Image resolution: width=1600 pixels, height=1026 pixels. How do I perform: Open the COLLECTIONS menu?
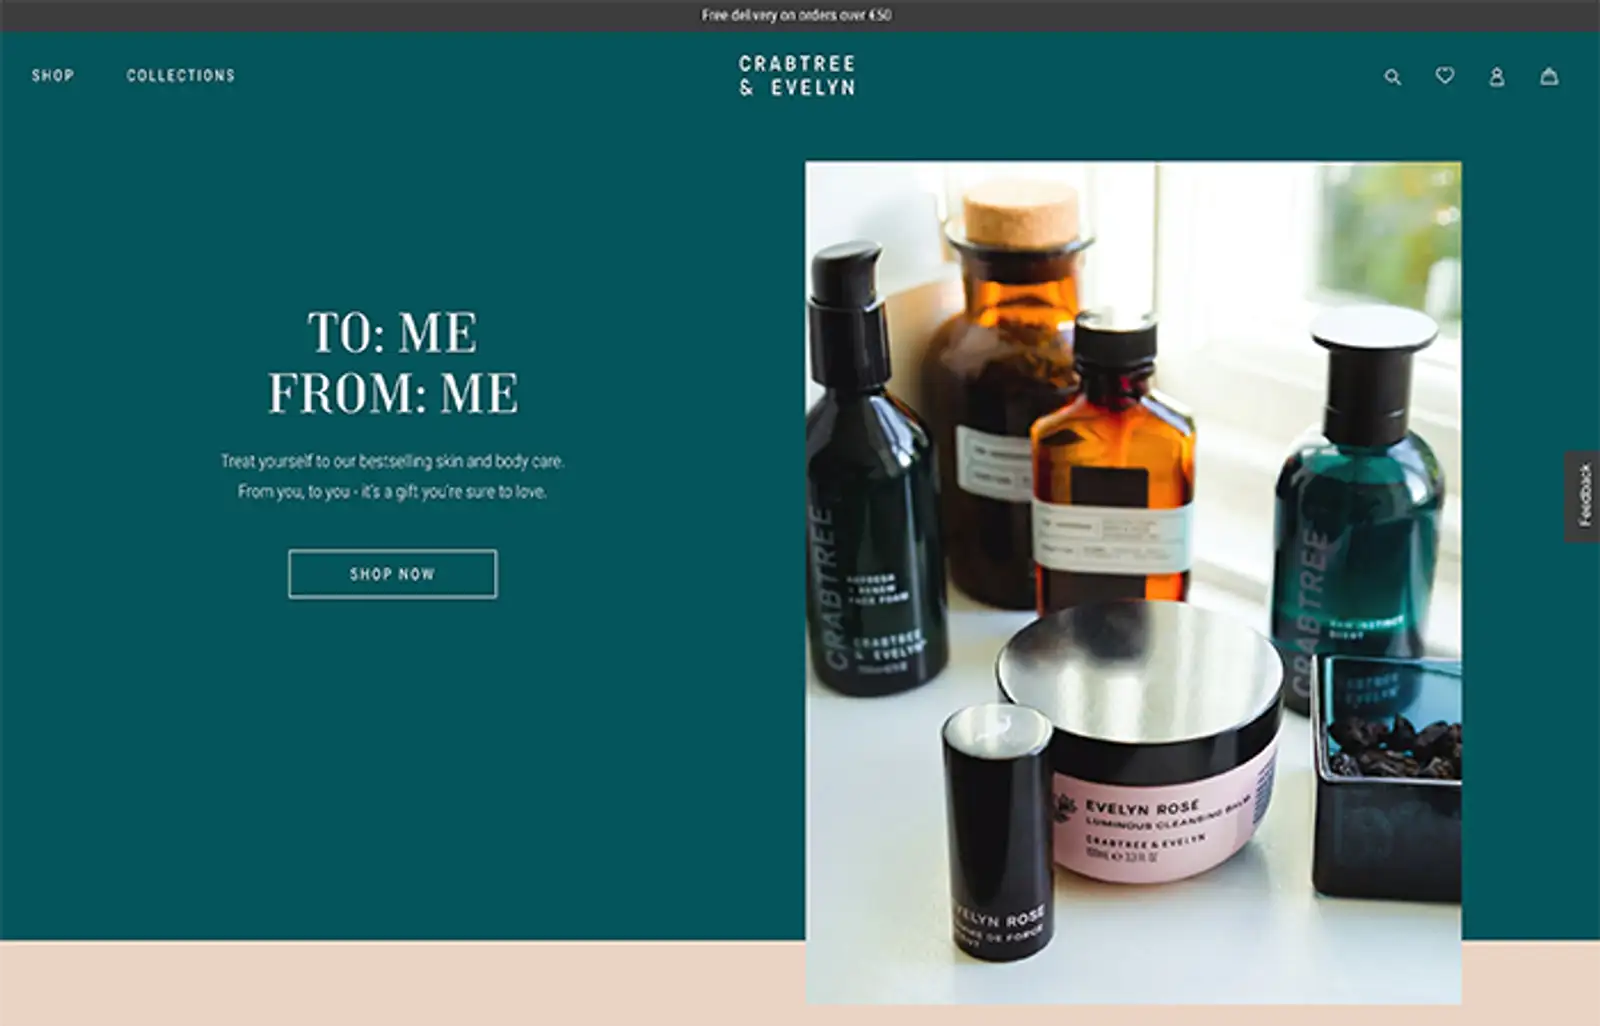point(181,75)
